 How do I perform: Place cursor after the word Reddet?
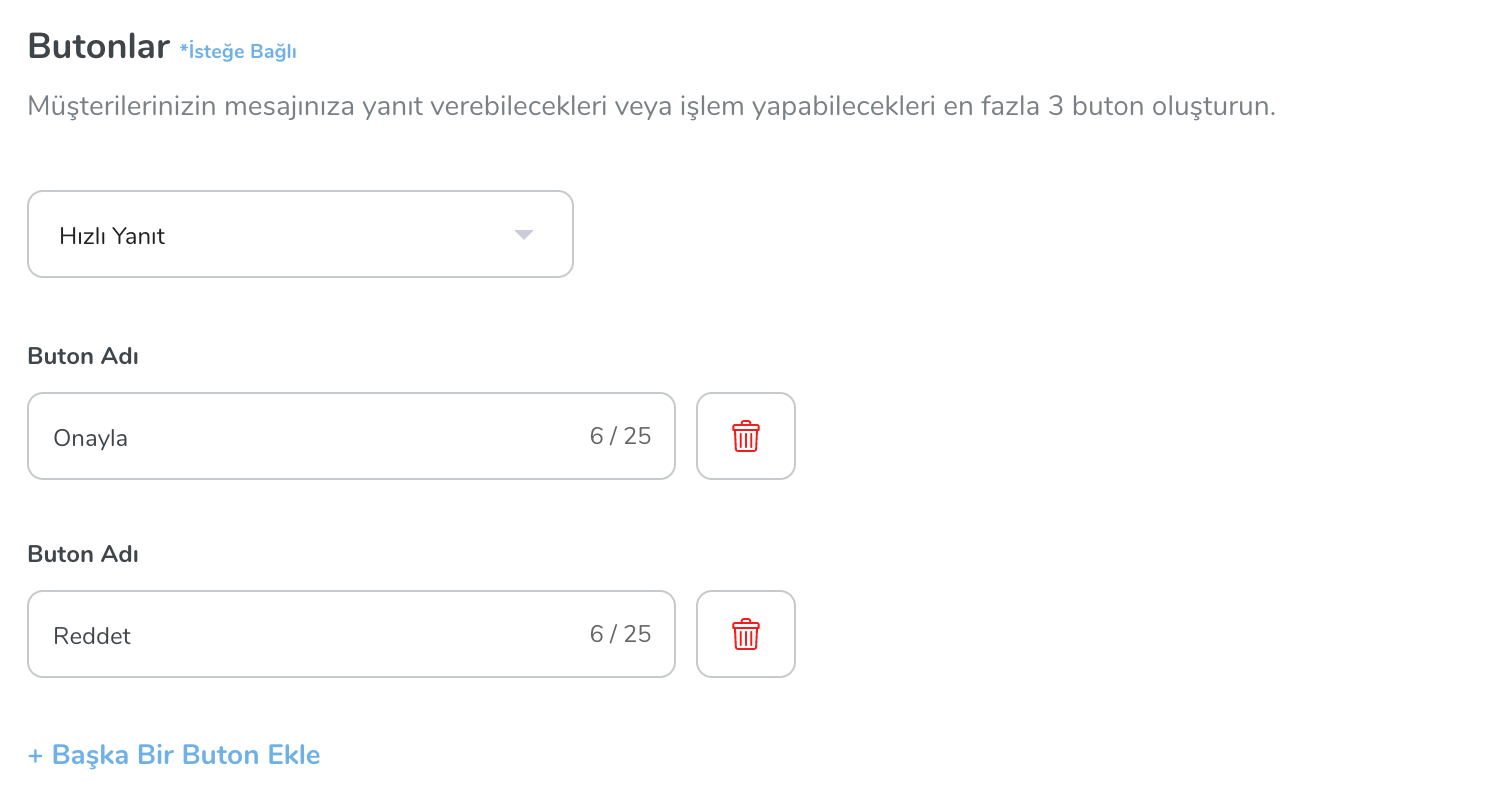click(133, 636)
